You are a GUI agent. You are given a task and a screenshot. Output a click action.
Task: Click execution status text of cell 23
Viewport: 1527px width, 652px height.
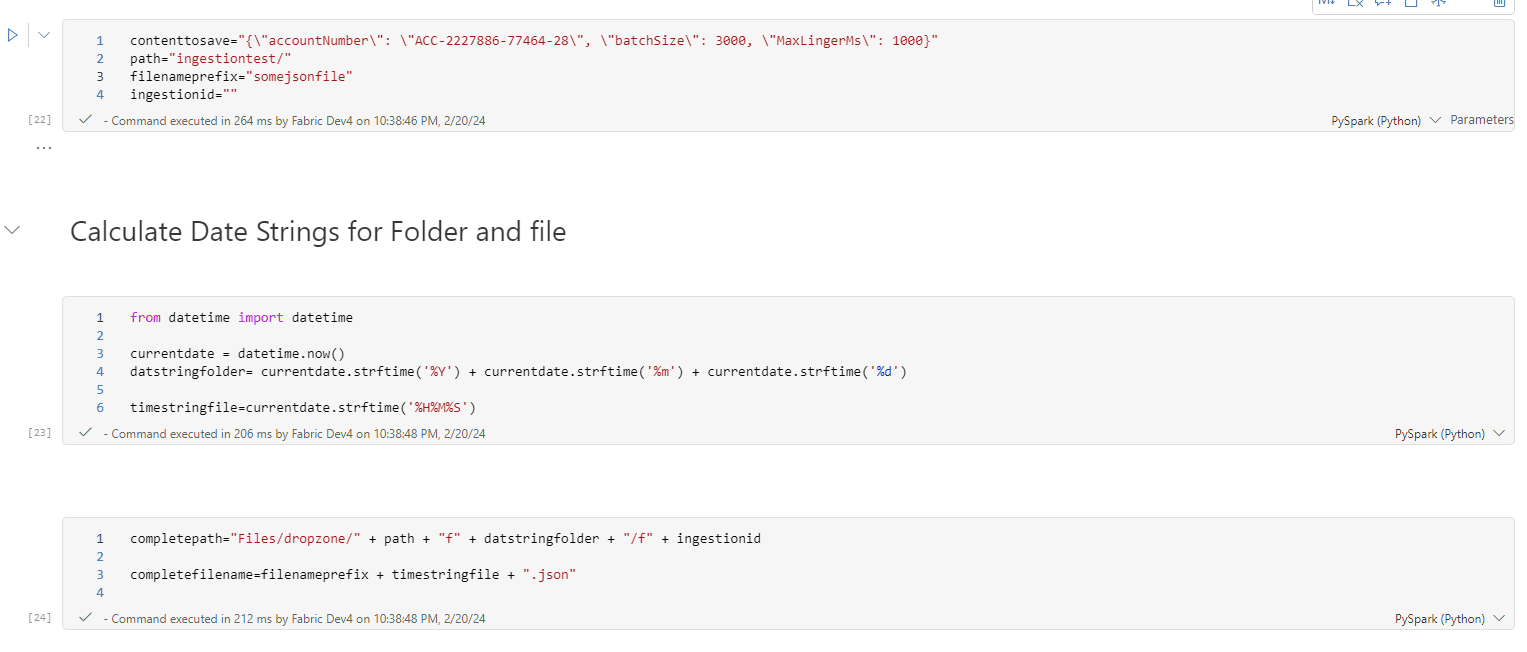pos(298,434)
